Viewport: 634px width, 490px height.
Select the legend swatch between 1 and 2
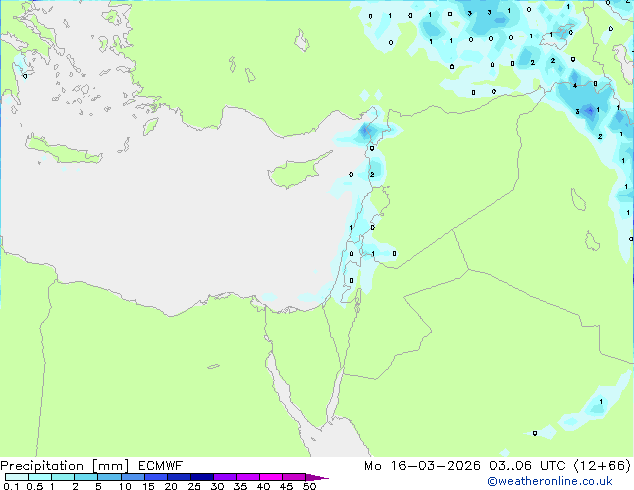pyautogui.click(x=63, y=477)
